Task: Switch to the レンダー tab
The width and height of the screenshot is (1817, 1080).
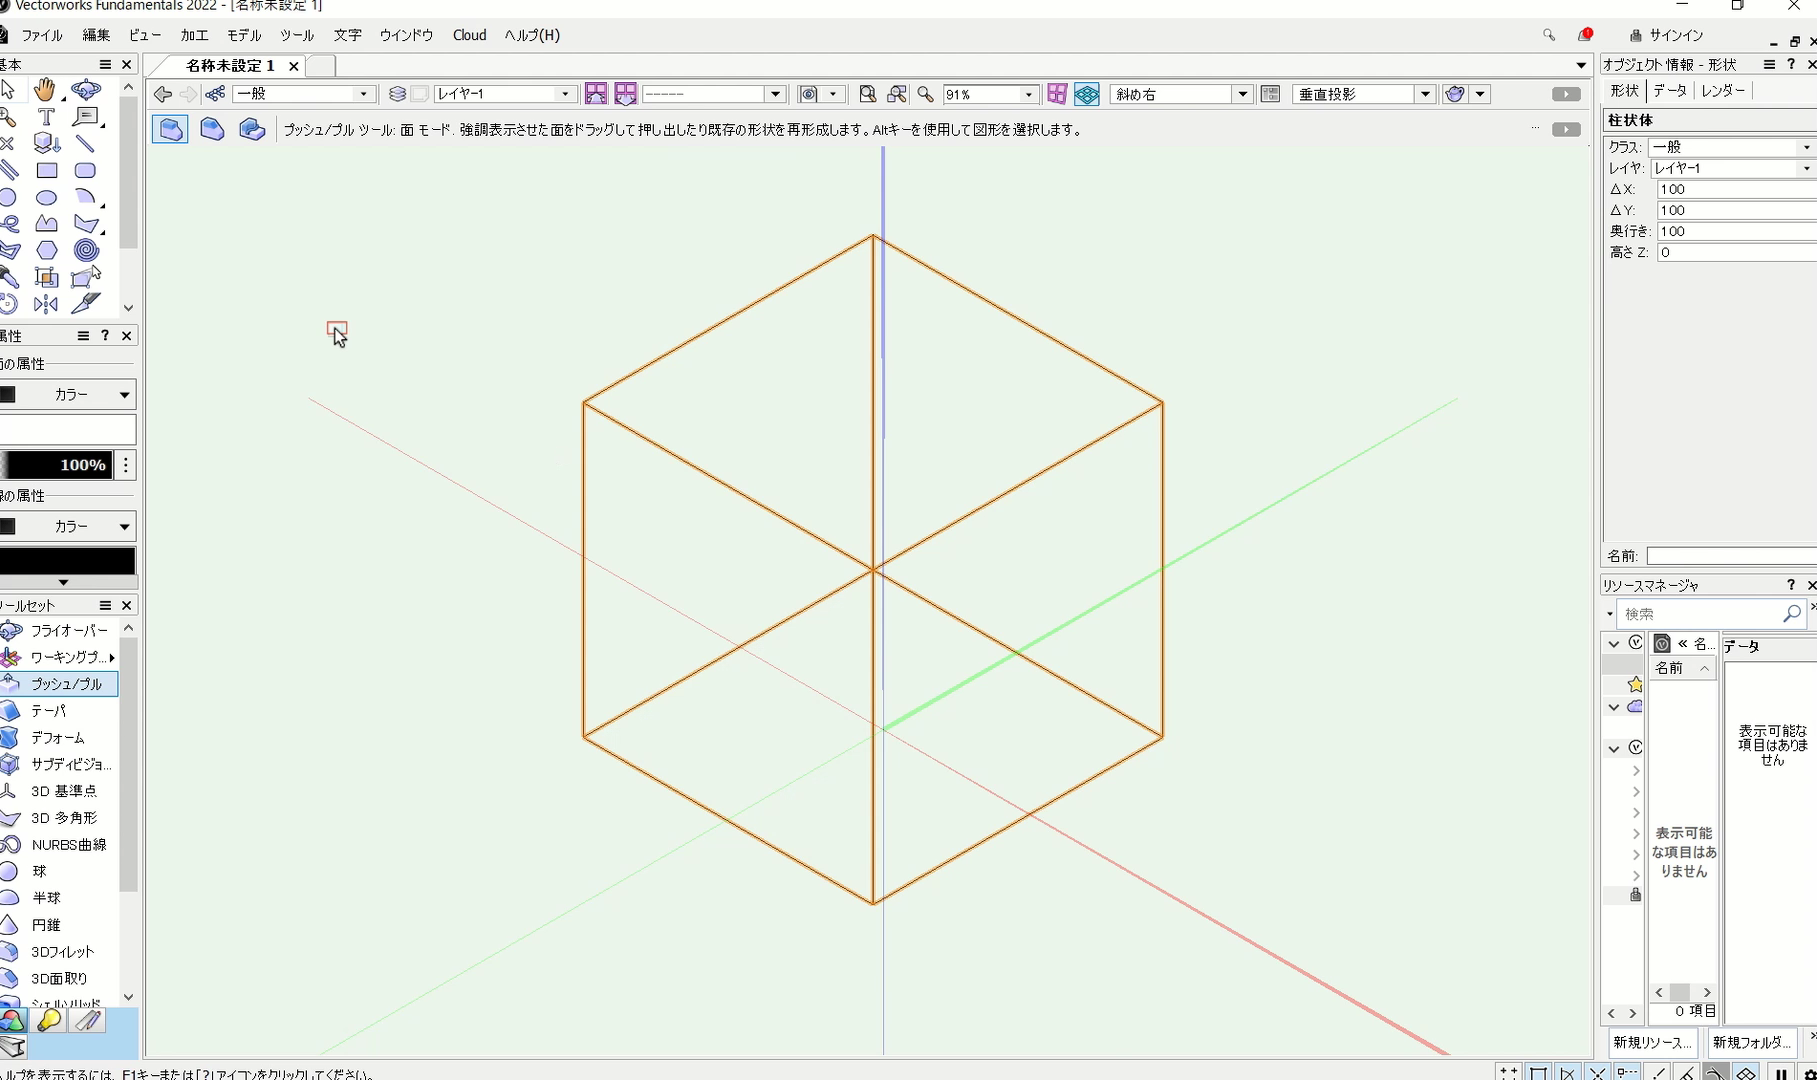Action: tap(1722, 90)
